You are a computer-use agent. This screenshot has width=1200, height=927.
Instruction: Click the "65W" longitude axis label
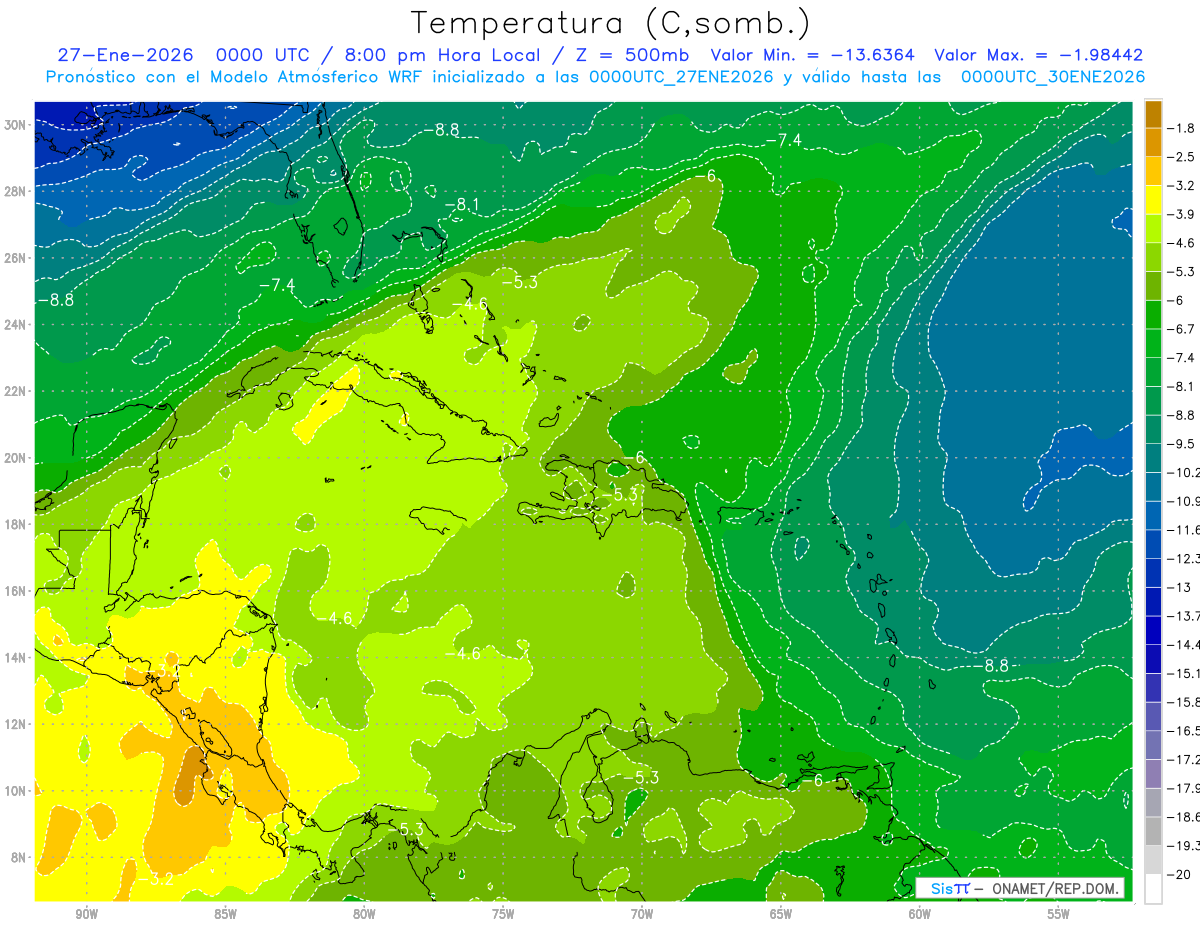(x=781, y=915)
